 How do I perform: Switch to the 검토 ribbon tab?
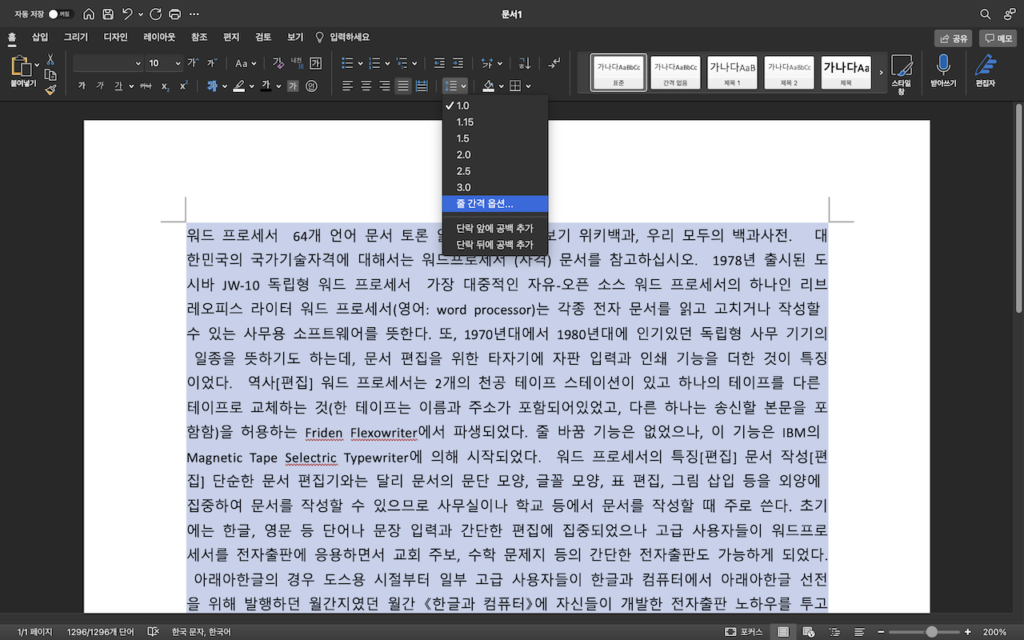tap(263, 37)
